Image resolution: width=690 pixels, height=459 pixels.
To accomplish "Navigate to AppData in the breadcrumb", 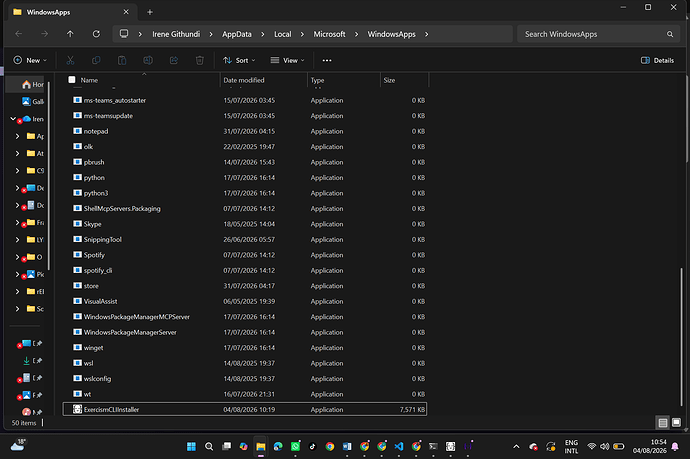I will pos(237,34).
